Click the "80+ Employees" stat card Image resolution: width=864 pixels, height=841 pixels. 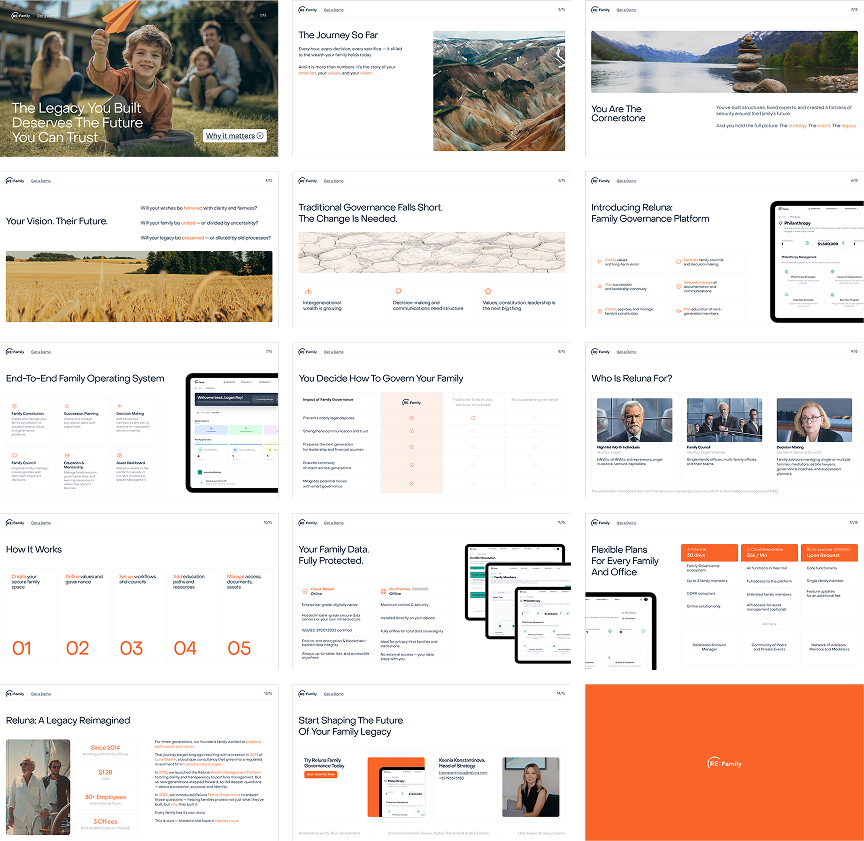[x=105, y=800]
